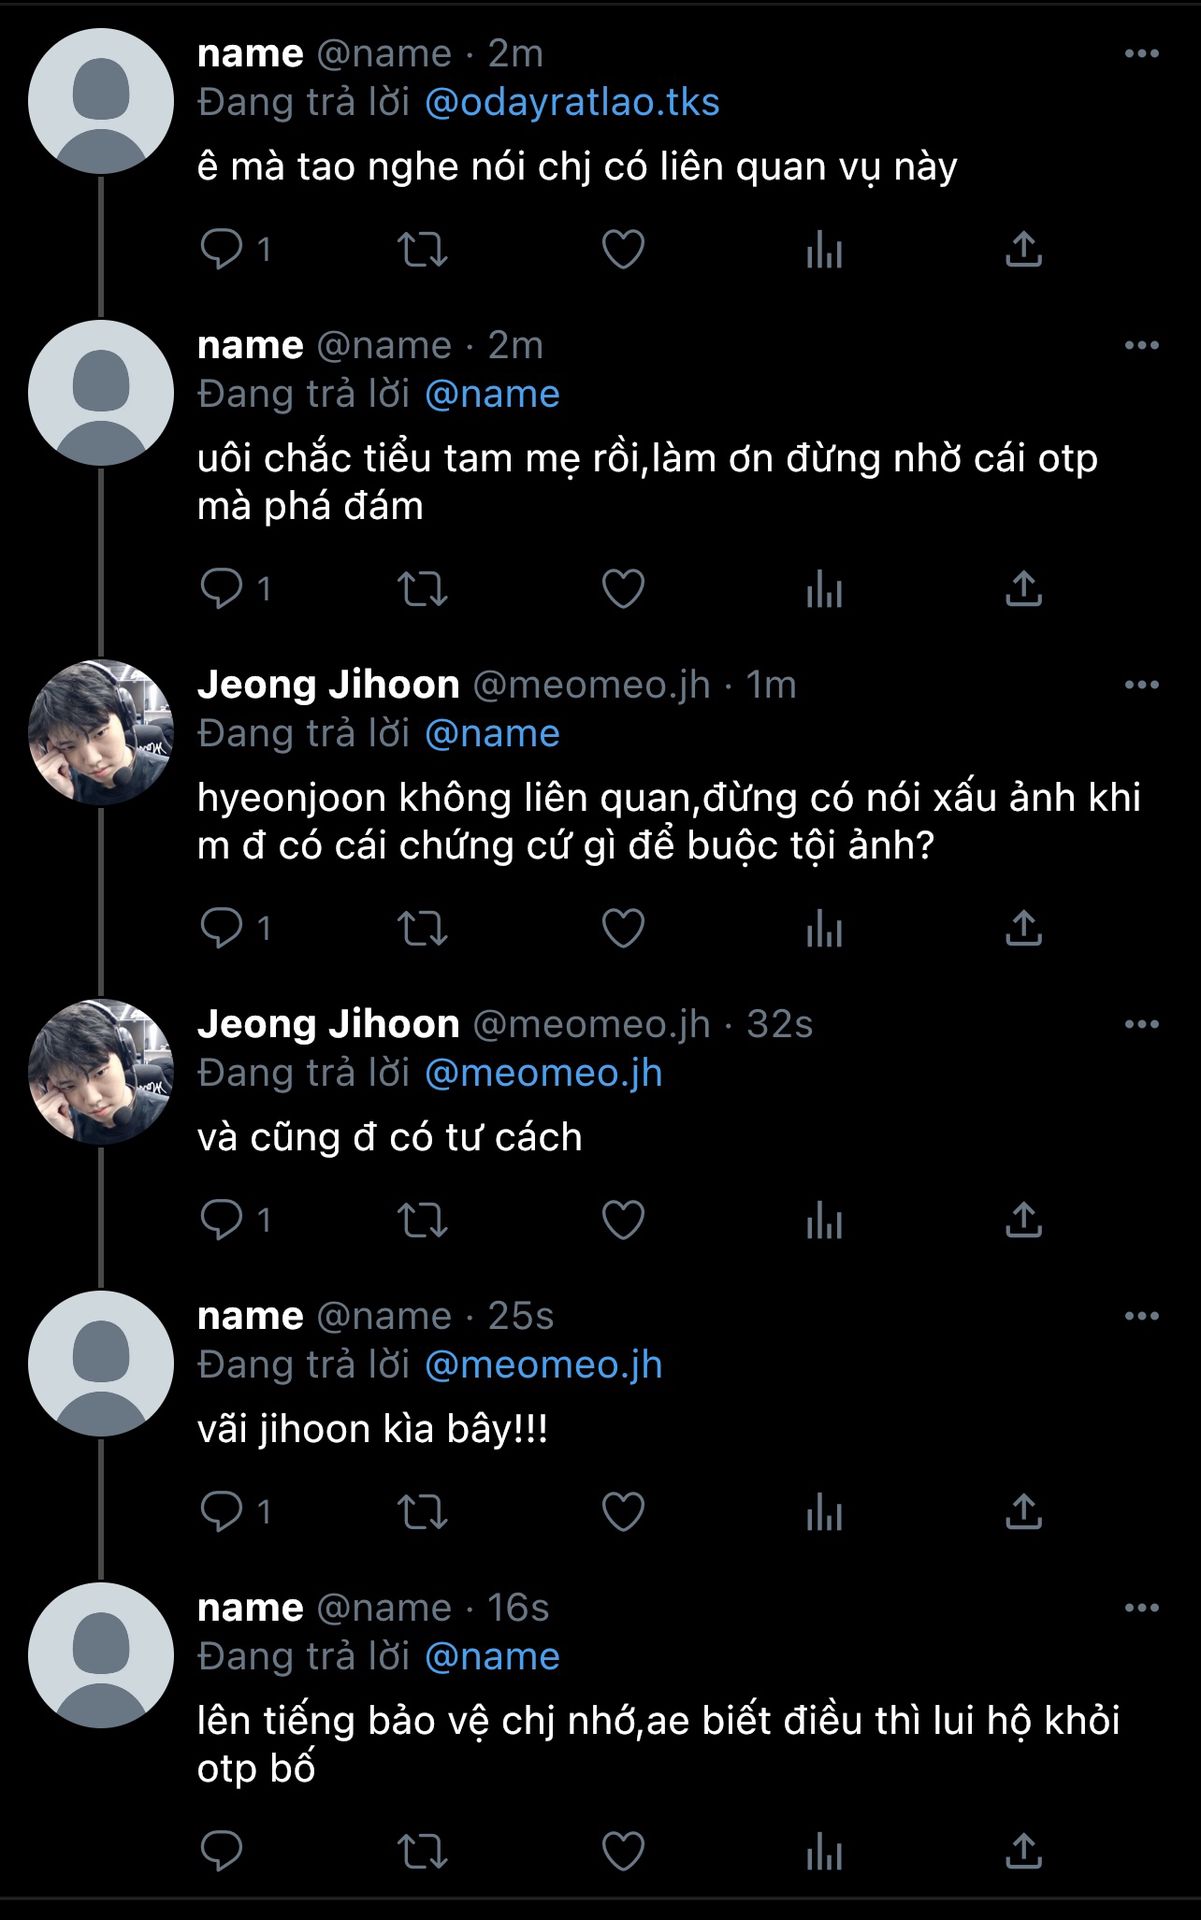Screen dimensions: 1201x1920
Task: Share the "lên tiếng bảo vệ chị" tweet
Action: click(1023, 1851)
